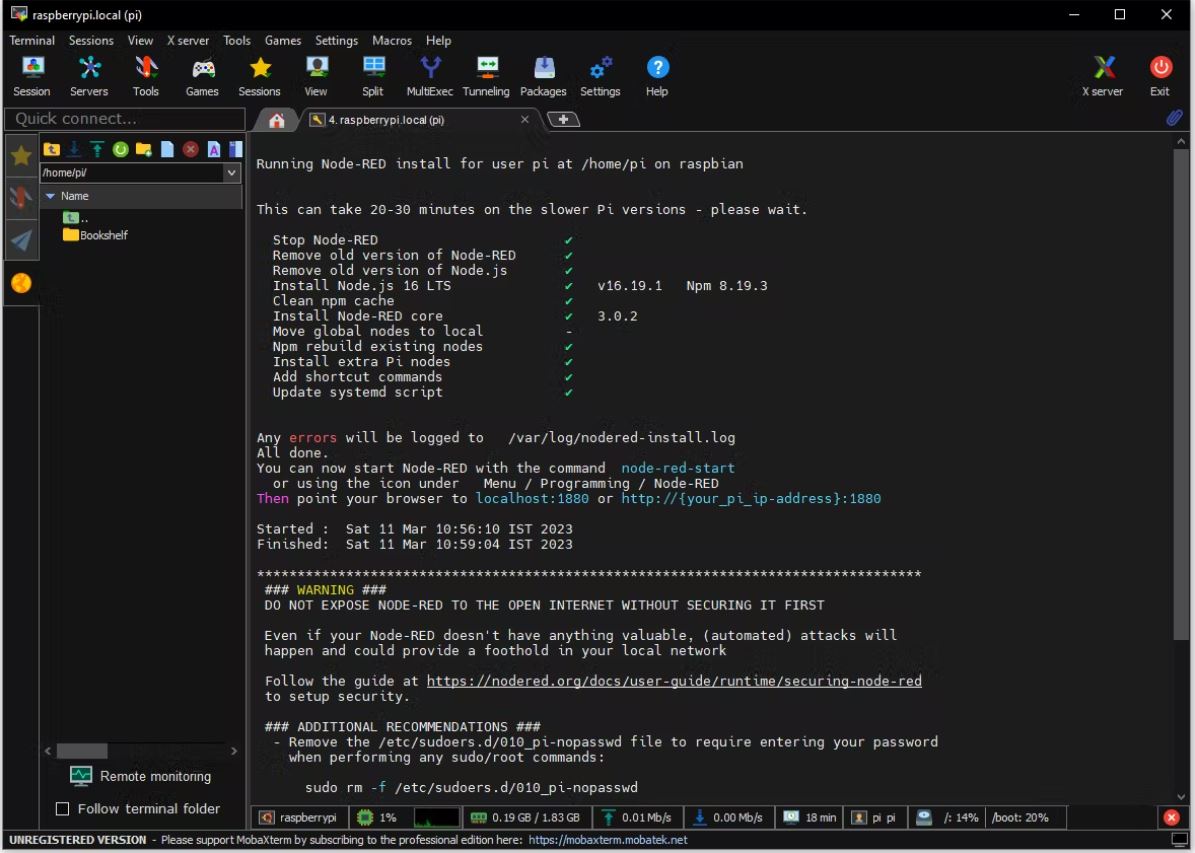The height and width of the screenshot is (853, 1195).
Task: Click the 0.01 Mb/s upload speed entry
Action: pyautogui.click(x=637, y=818)
